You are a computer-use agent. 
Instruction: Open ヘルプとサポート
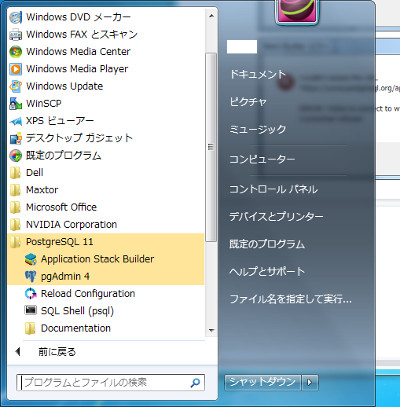[267, 272]
